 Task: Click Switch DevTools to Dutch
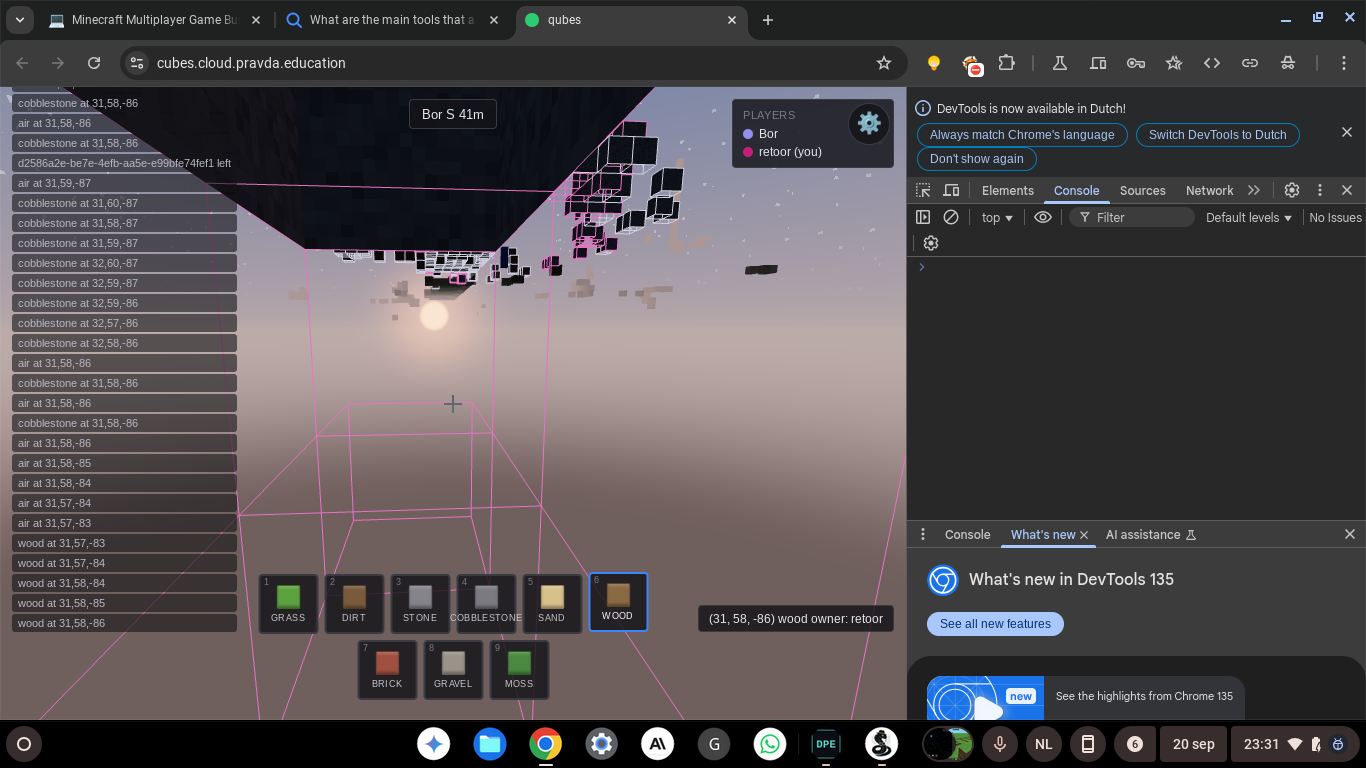tap(1218, 135)
